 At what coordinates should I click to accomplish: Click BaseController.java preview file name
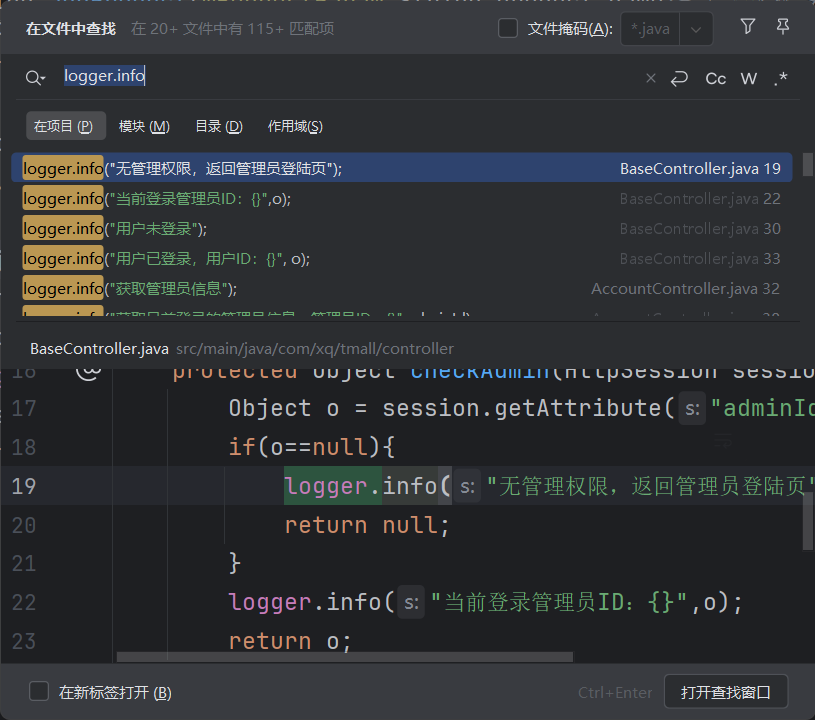coord(99,348)
